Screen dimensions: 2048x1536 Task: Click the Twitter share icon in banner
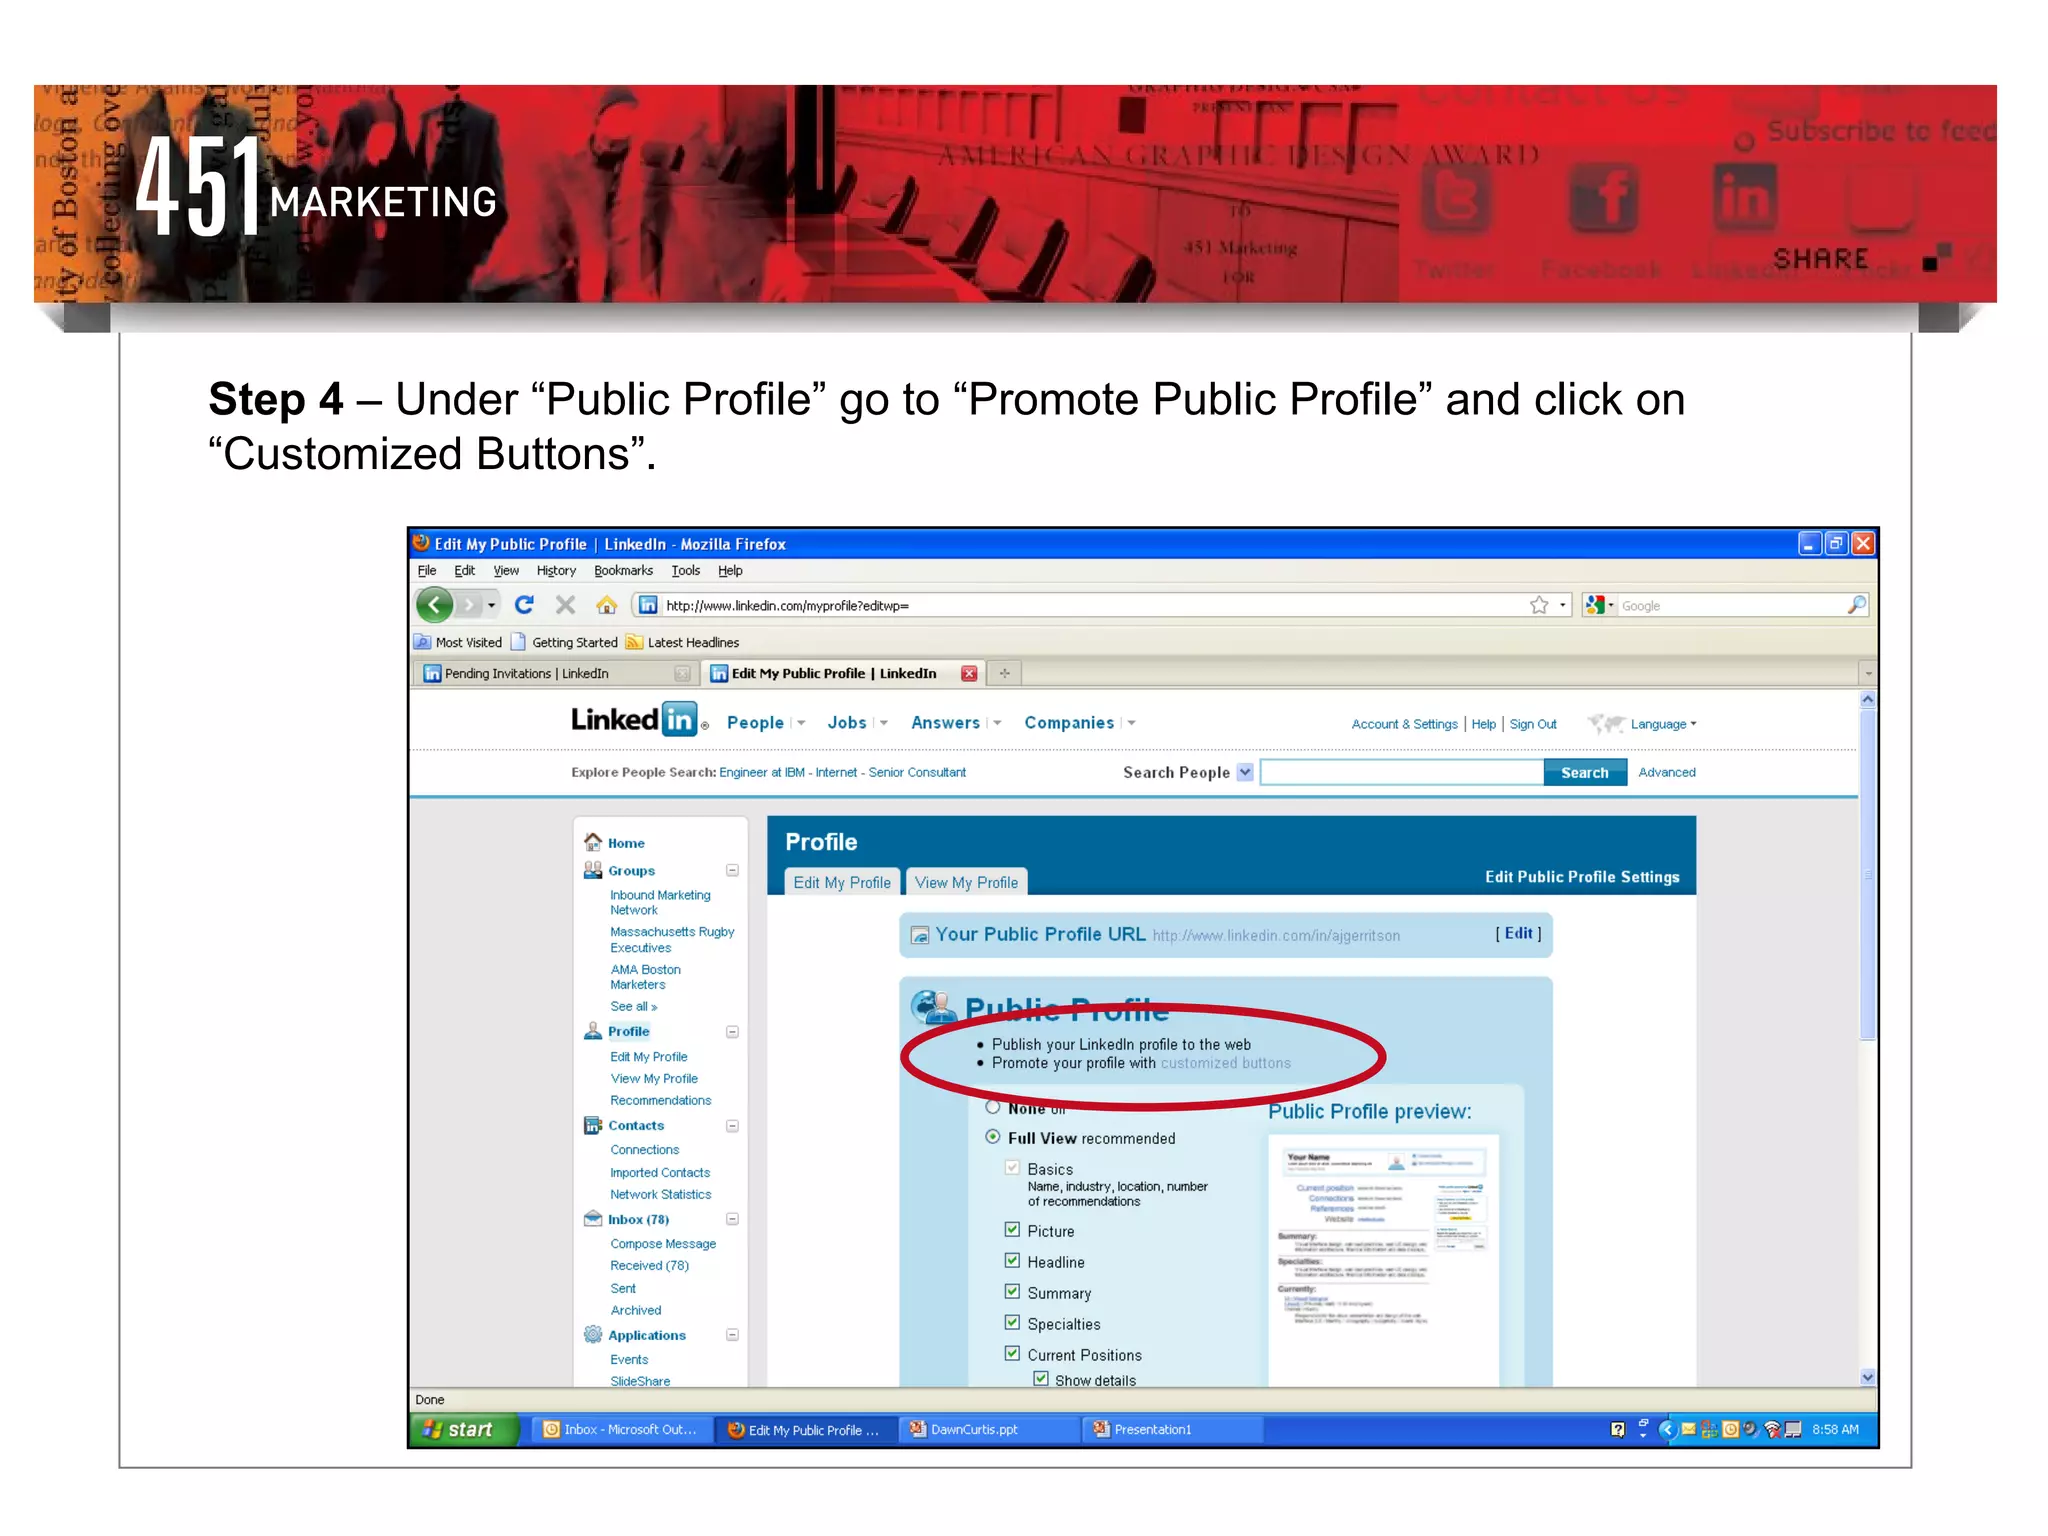coord(1456,198)
